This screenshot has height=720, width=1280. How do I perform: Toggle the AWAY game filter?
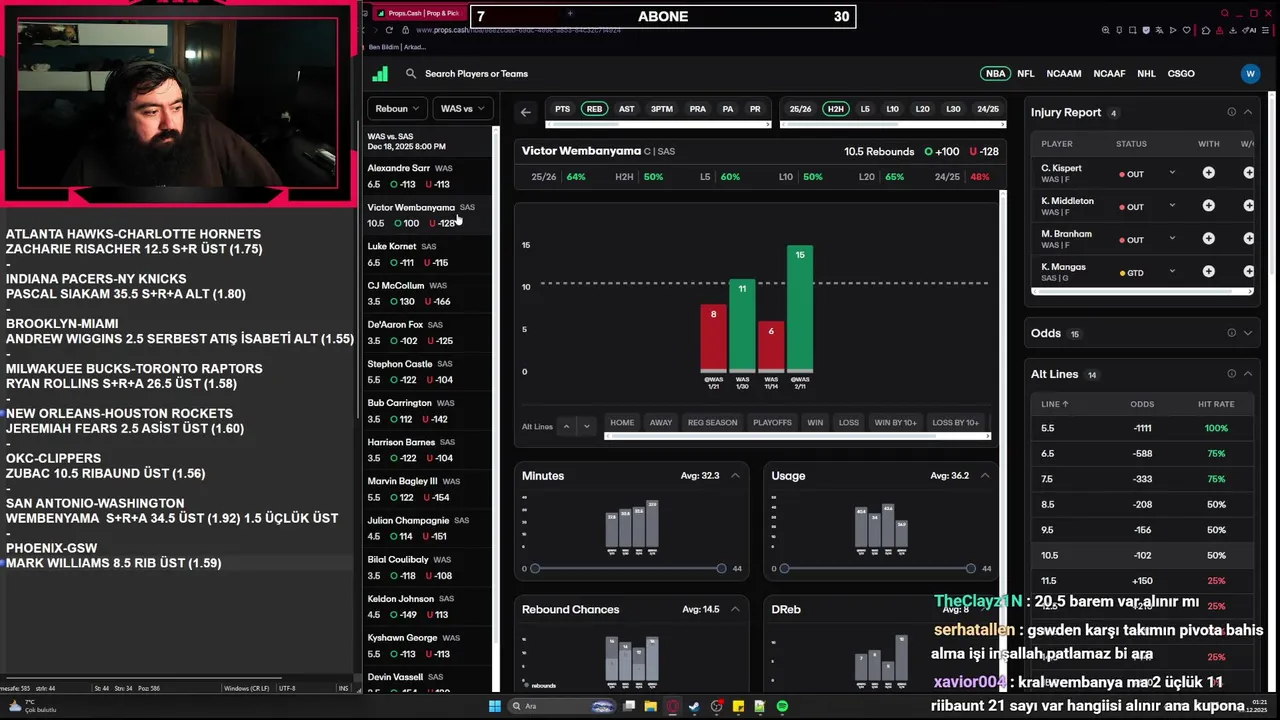(x=661, y=422)
